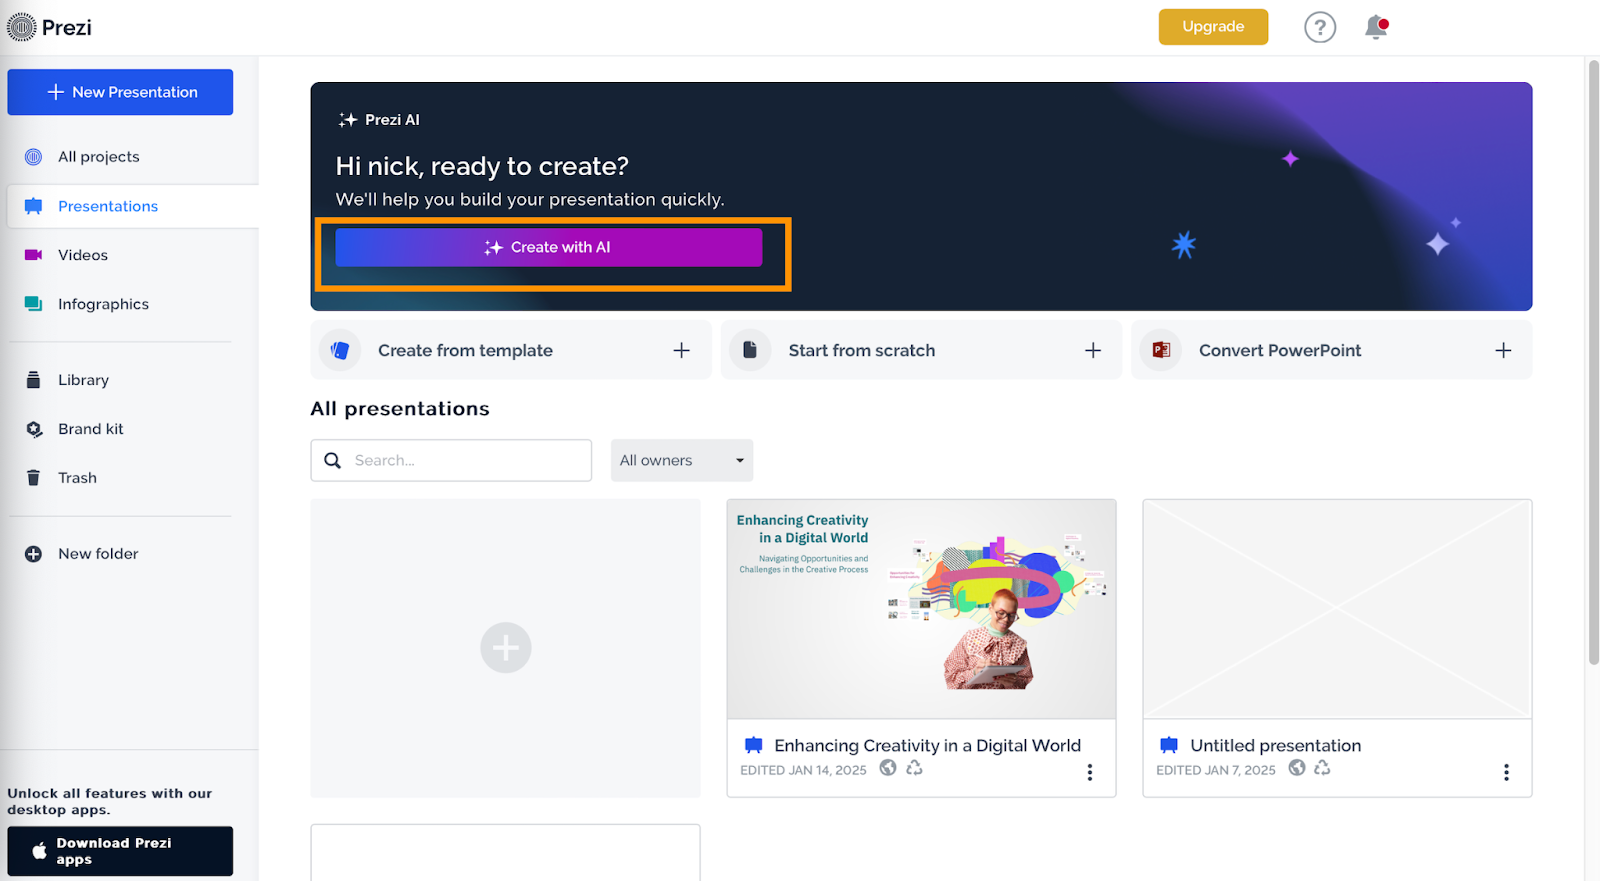Click the reuse icon on Untitled presentation
The width and height of the screenshot is (1600, 881).
tap(1322, 768)
